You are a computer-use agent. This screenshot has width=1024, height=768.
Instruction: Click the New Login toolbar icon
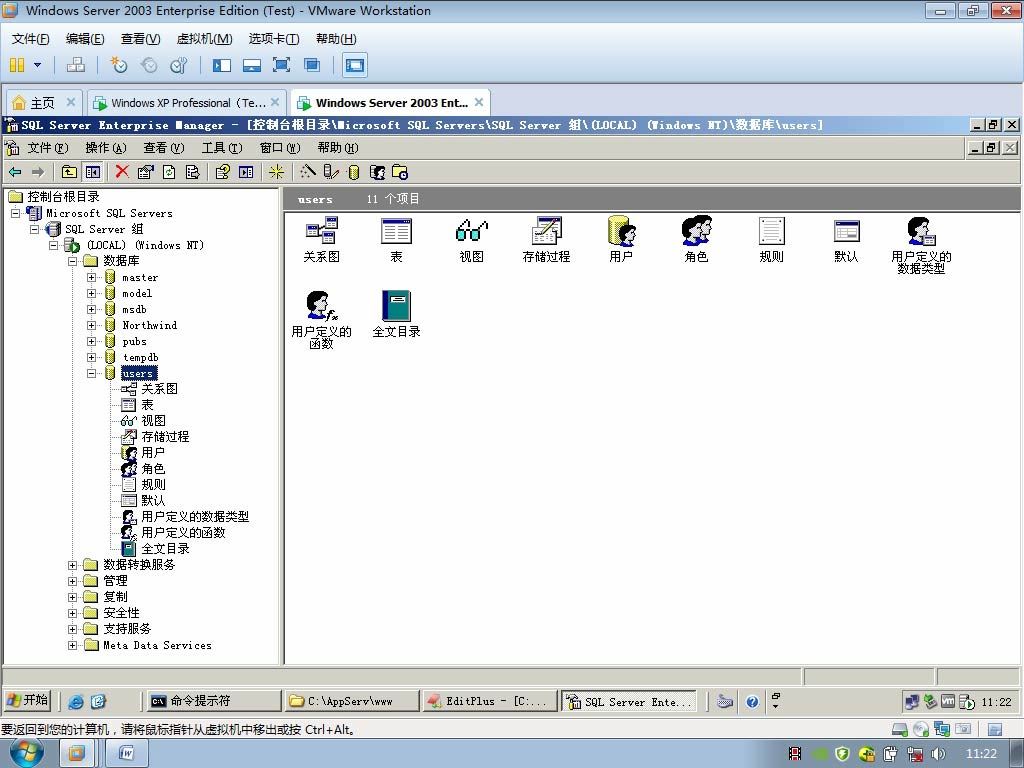377,172
